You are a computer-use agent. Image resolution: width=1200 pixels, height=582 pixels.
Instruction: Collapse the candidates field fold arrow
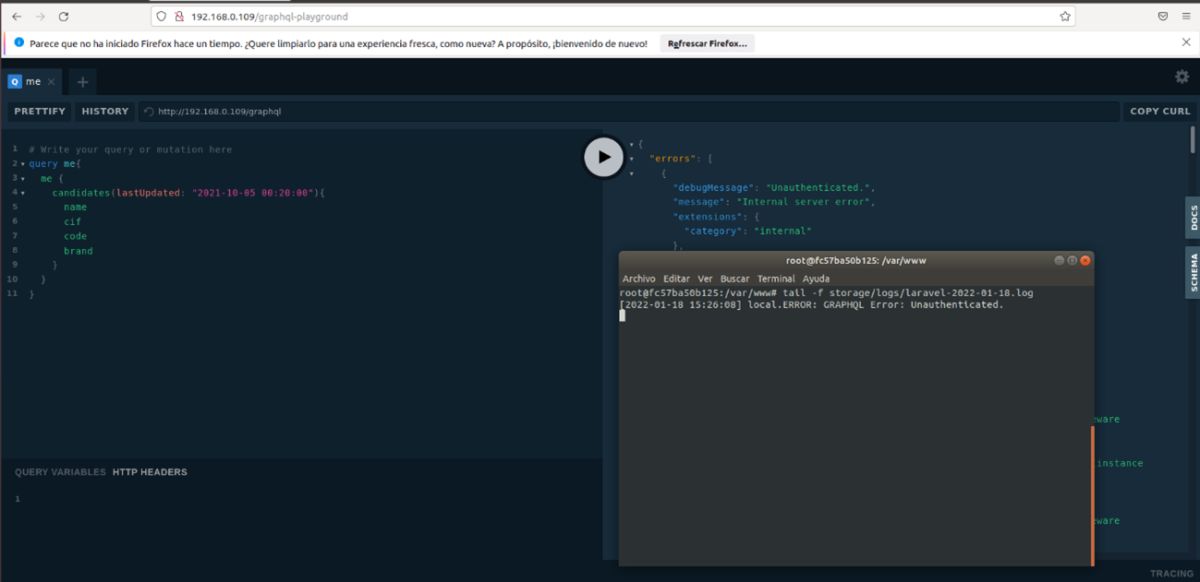click(x=23, y=192)
